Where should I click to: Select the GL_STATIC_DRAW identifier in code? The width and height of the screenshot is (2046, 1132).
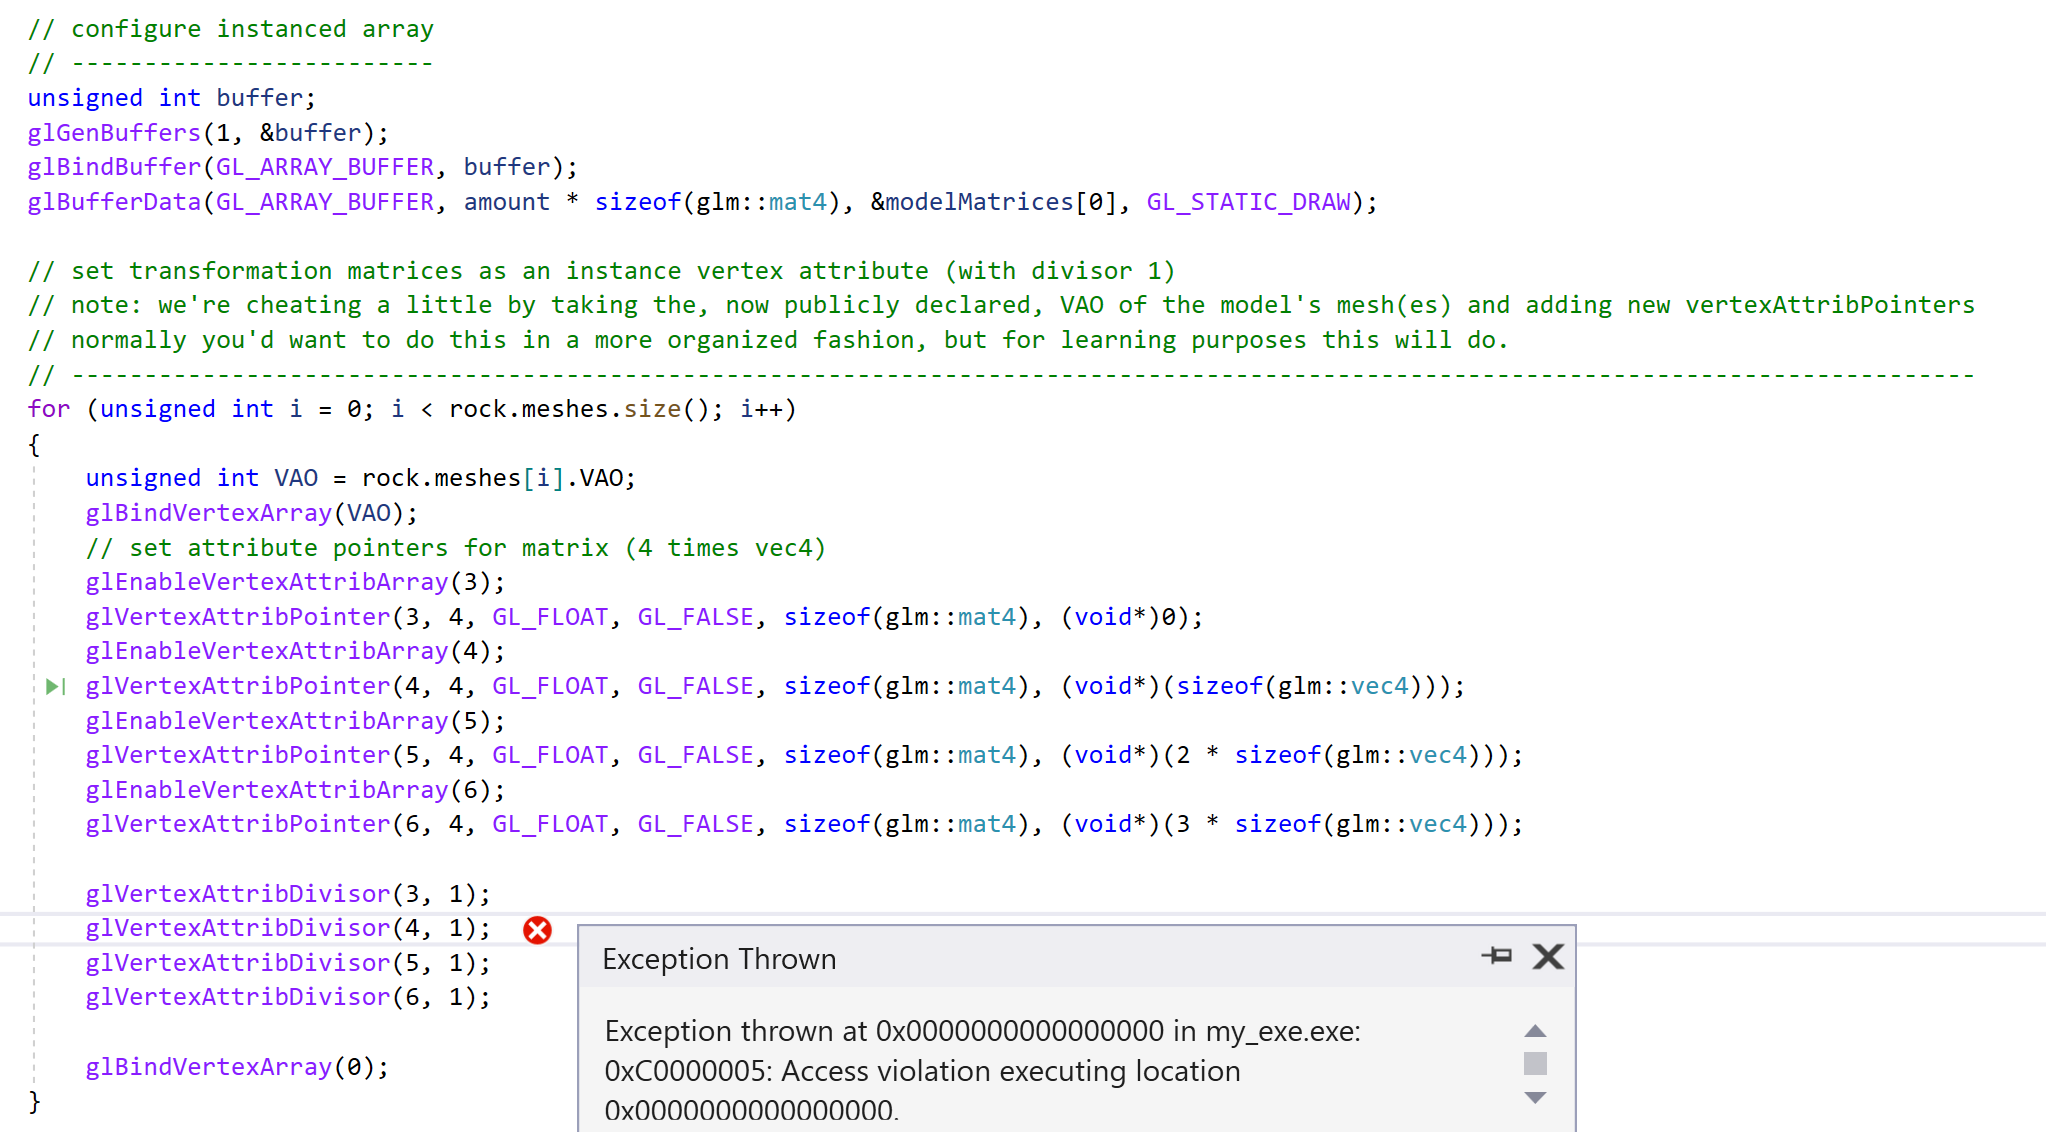(x=1247, y=201)
